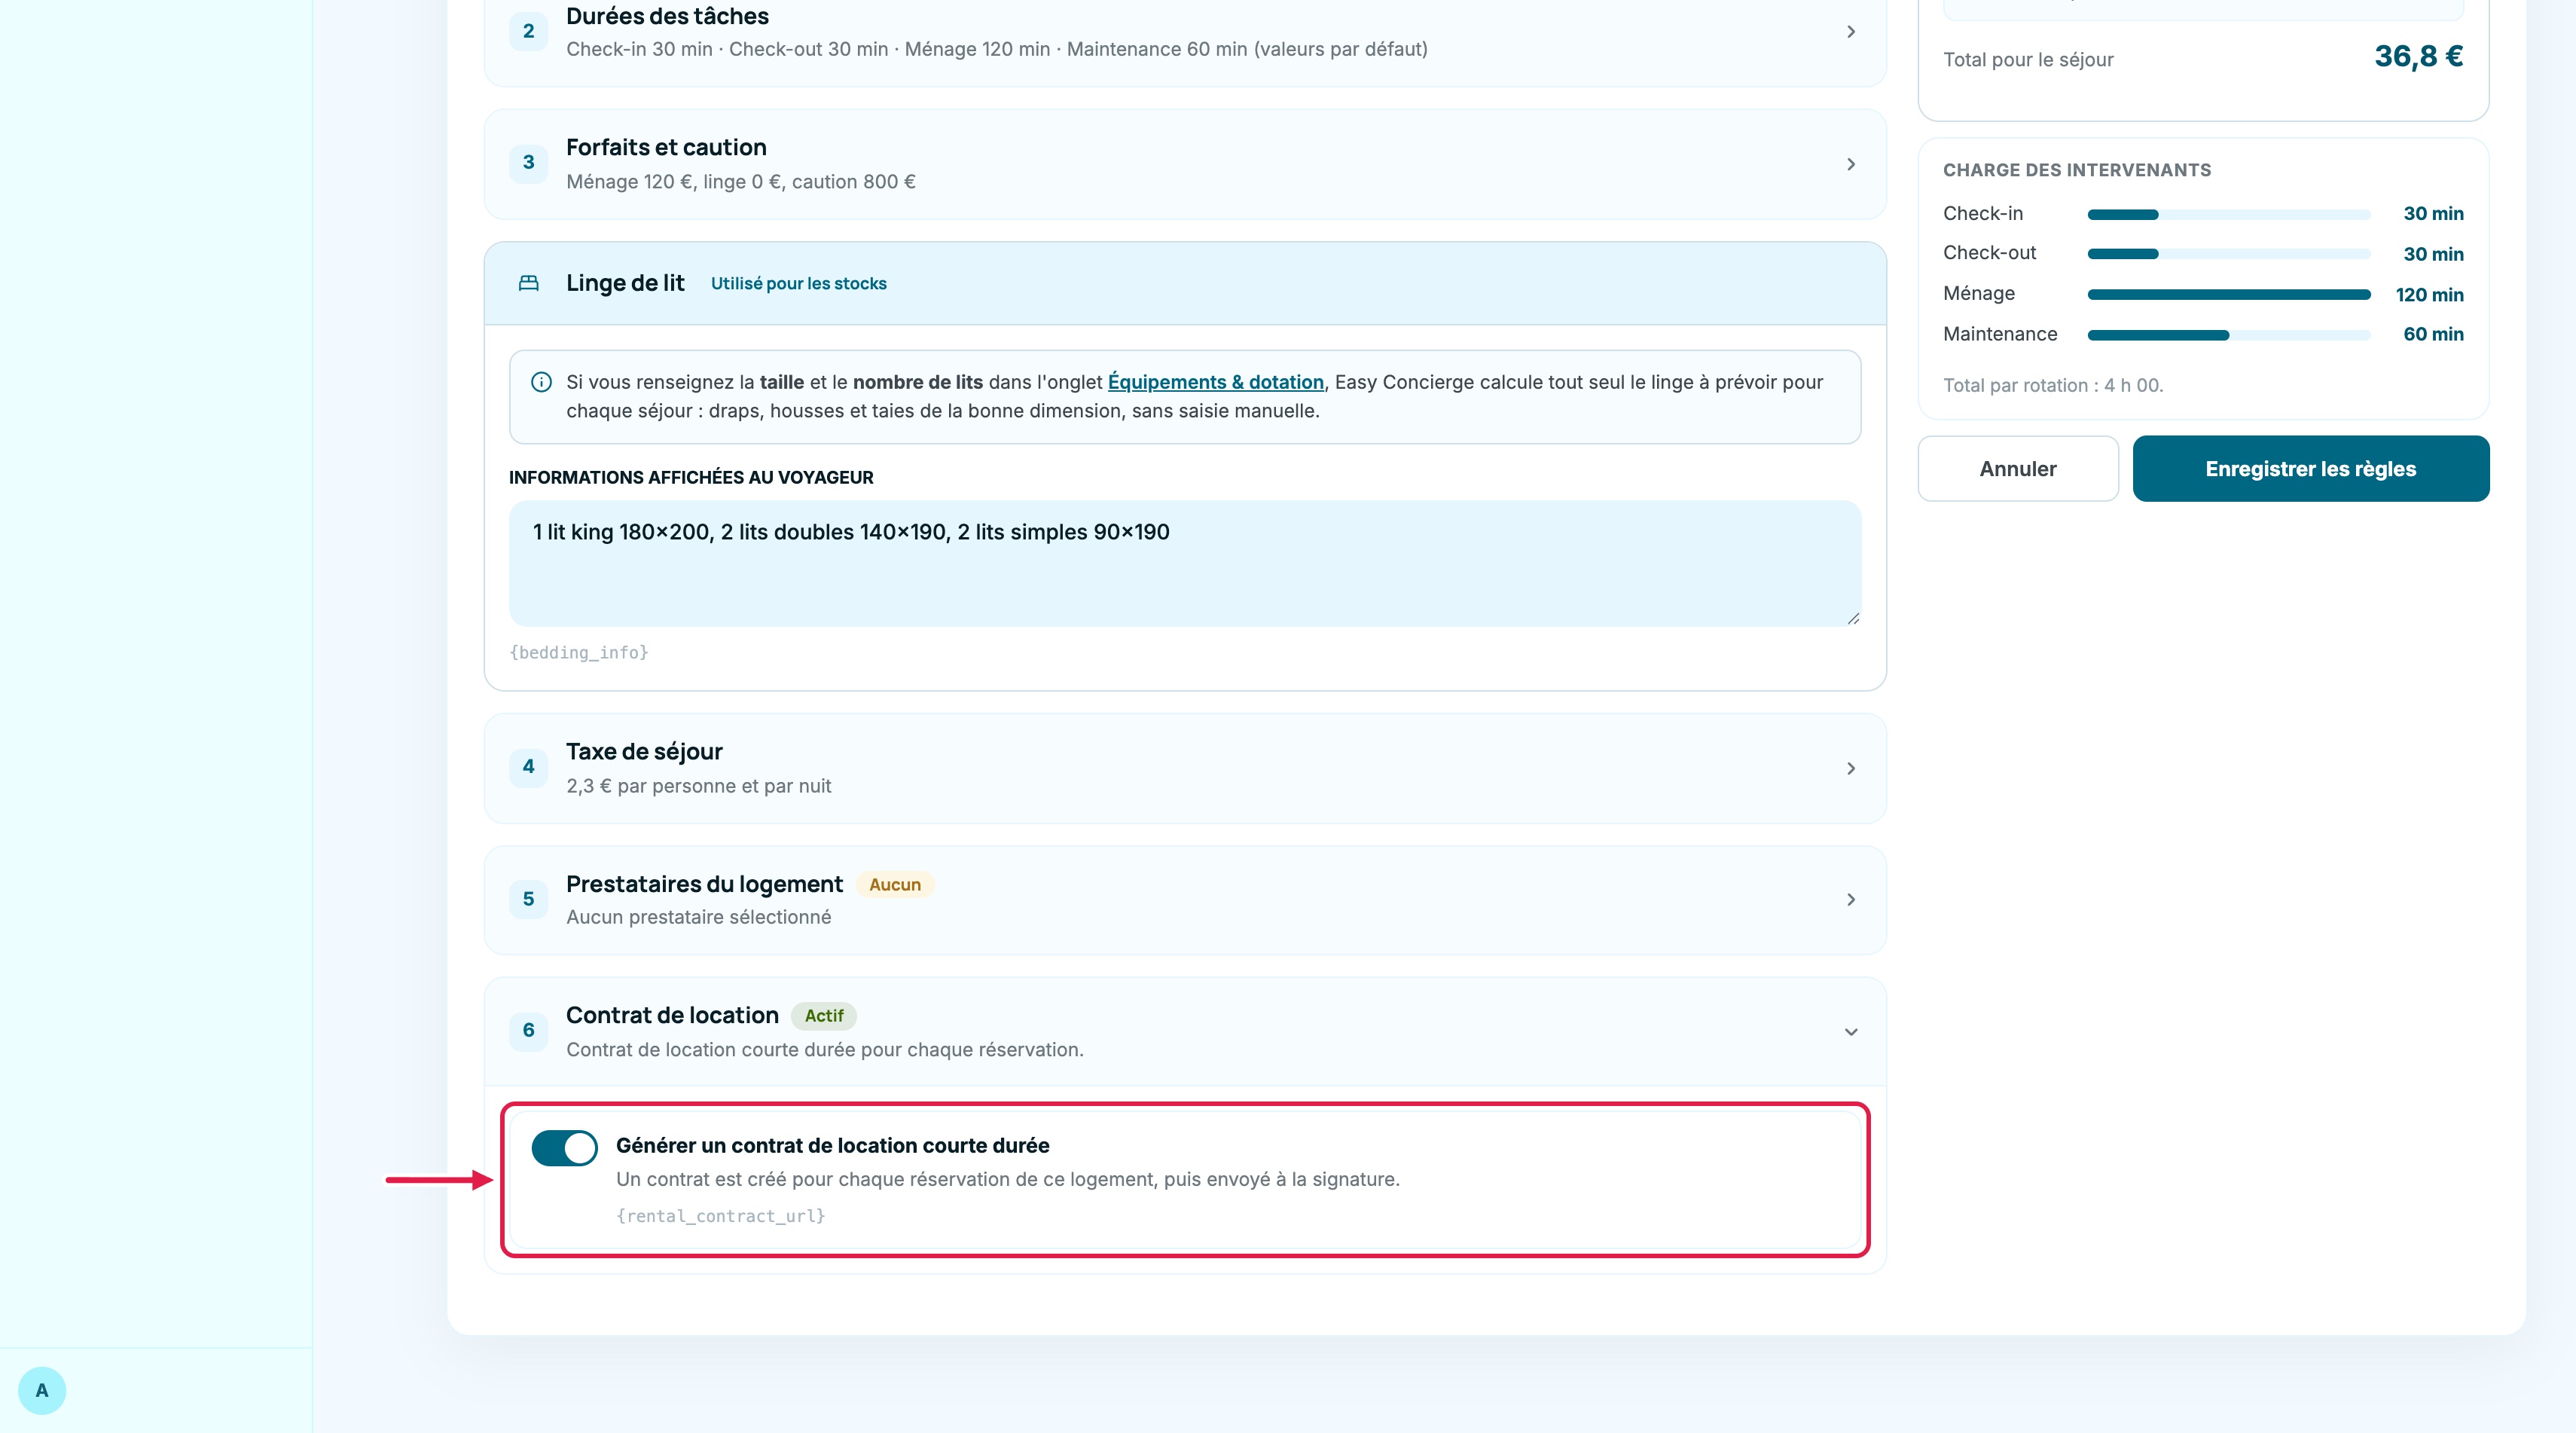The height and width of the screenshot is (1433, 2576).
Task: Click the bedding information text area
Action: (1185, 564)
